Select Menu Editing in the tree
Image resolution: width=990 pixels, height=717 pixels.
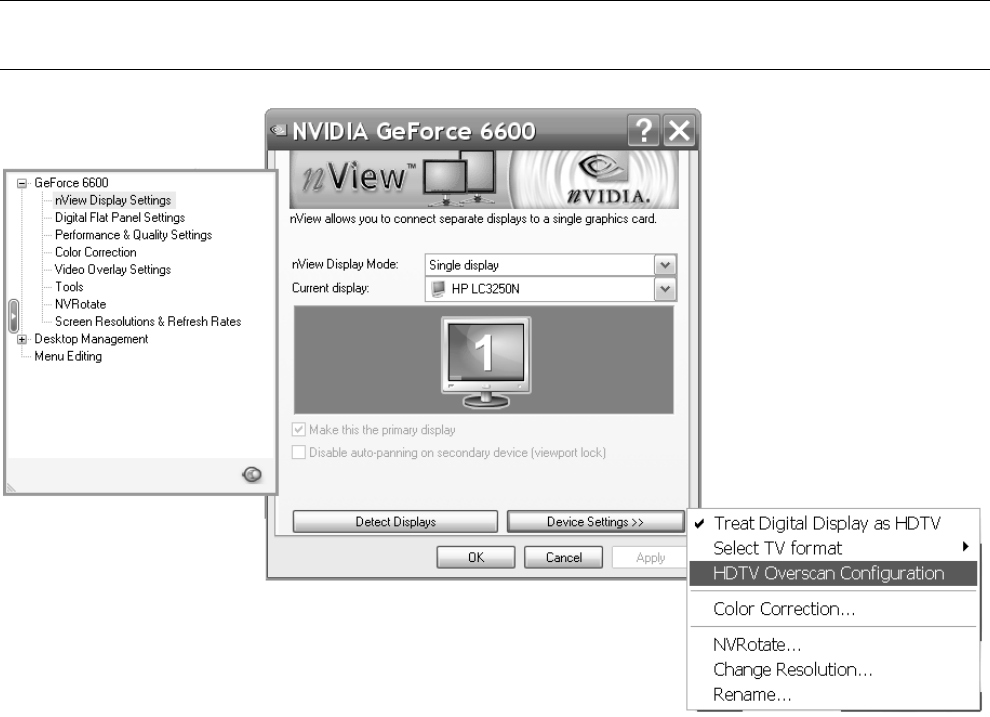[68, 356]
